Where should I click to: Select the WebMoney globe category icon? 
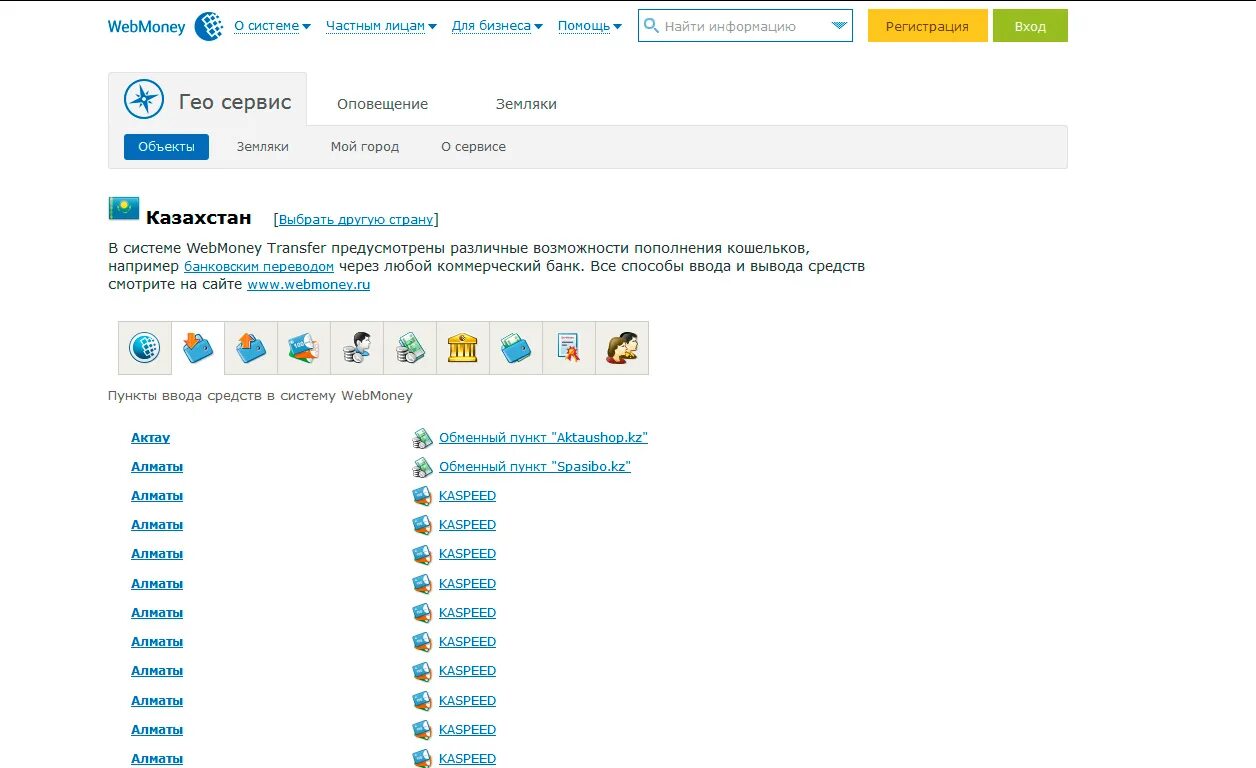pyautogui.click(x=145, y=348)
